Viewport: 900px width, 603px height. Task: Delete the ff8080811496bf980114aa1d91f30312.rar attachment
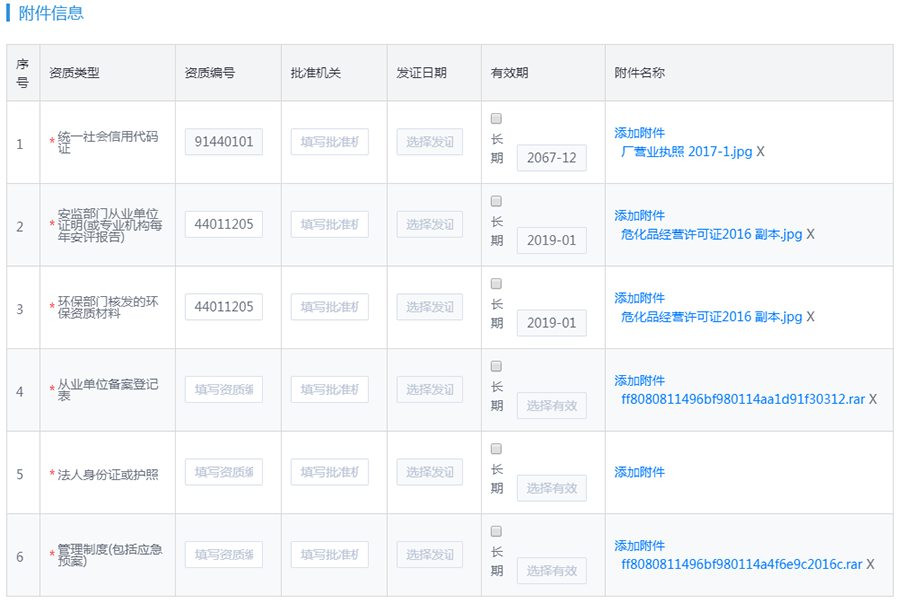[x=873, y=400]
